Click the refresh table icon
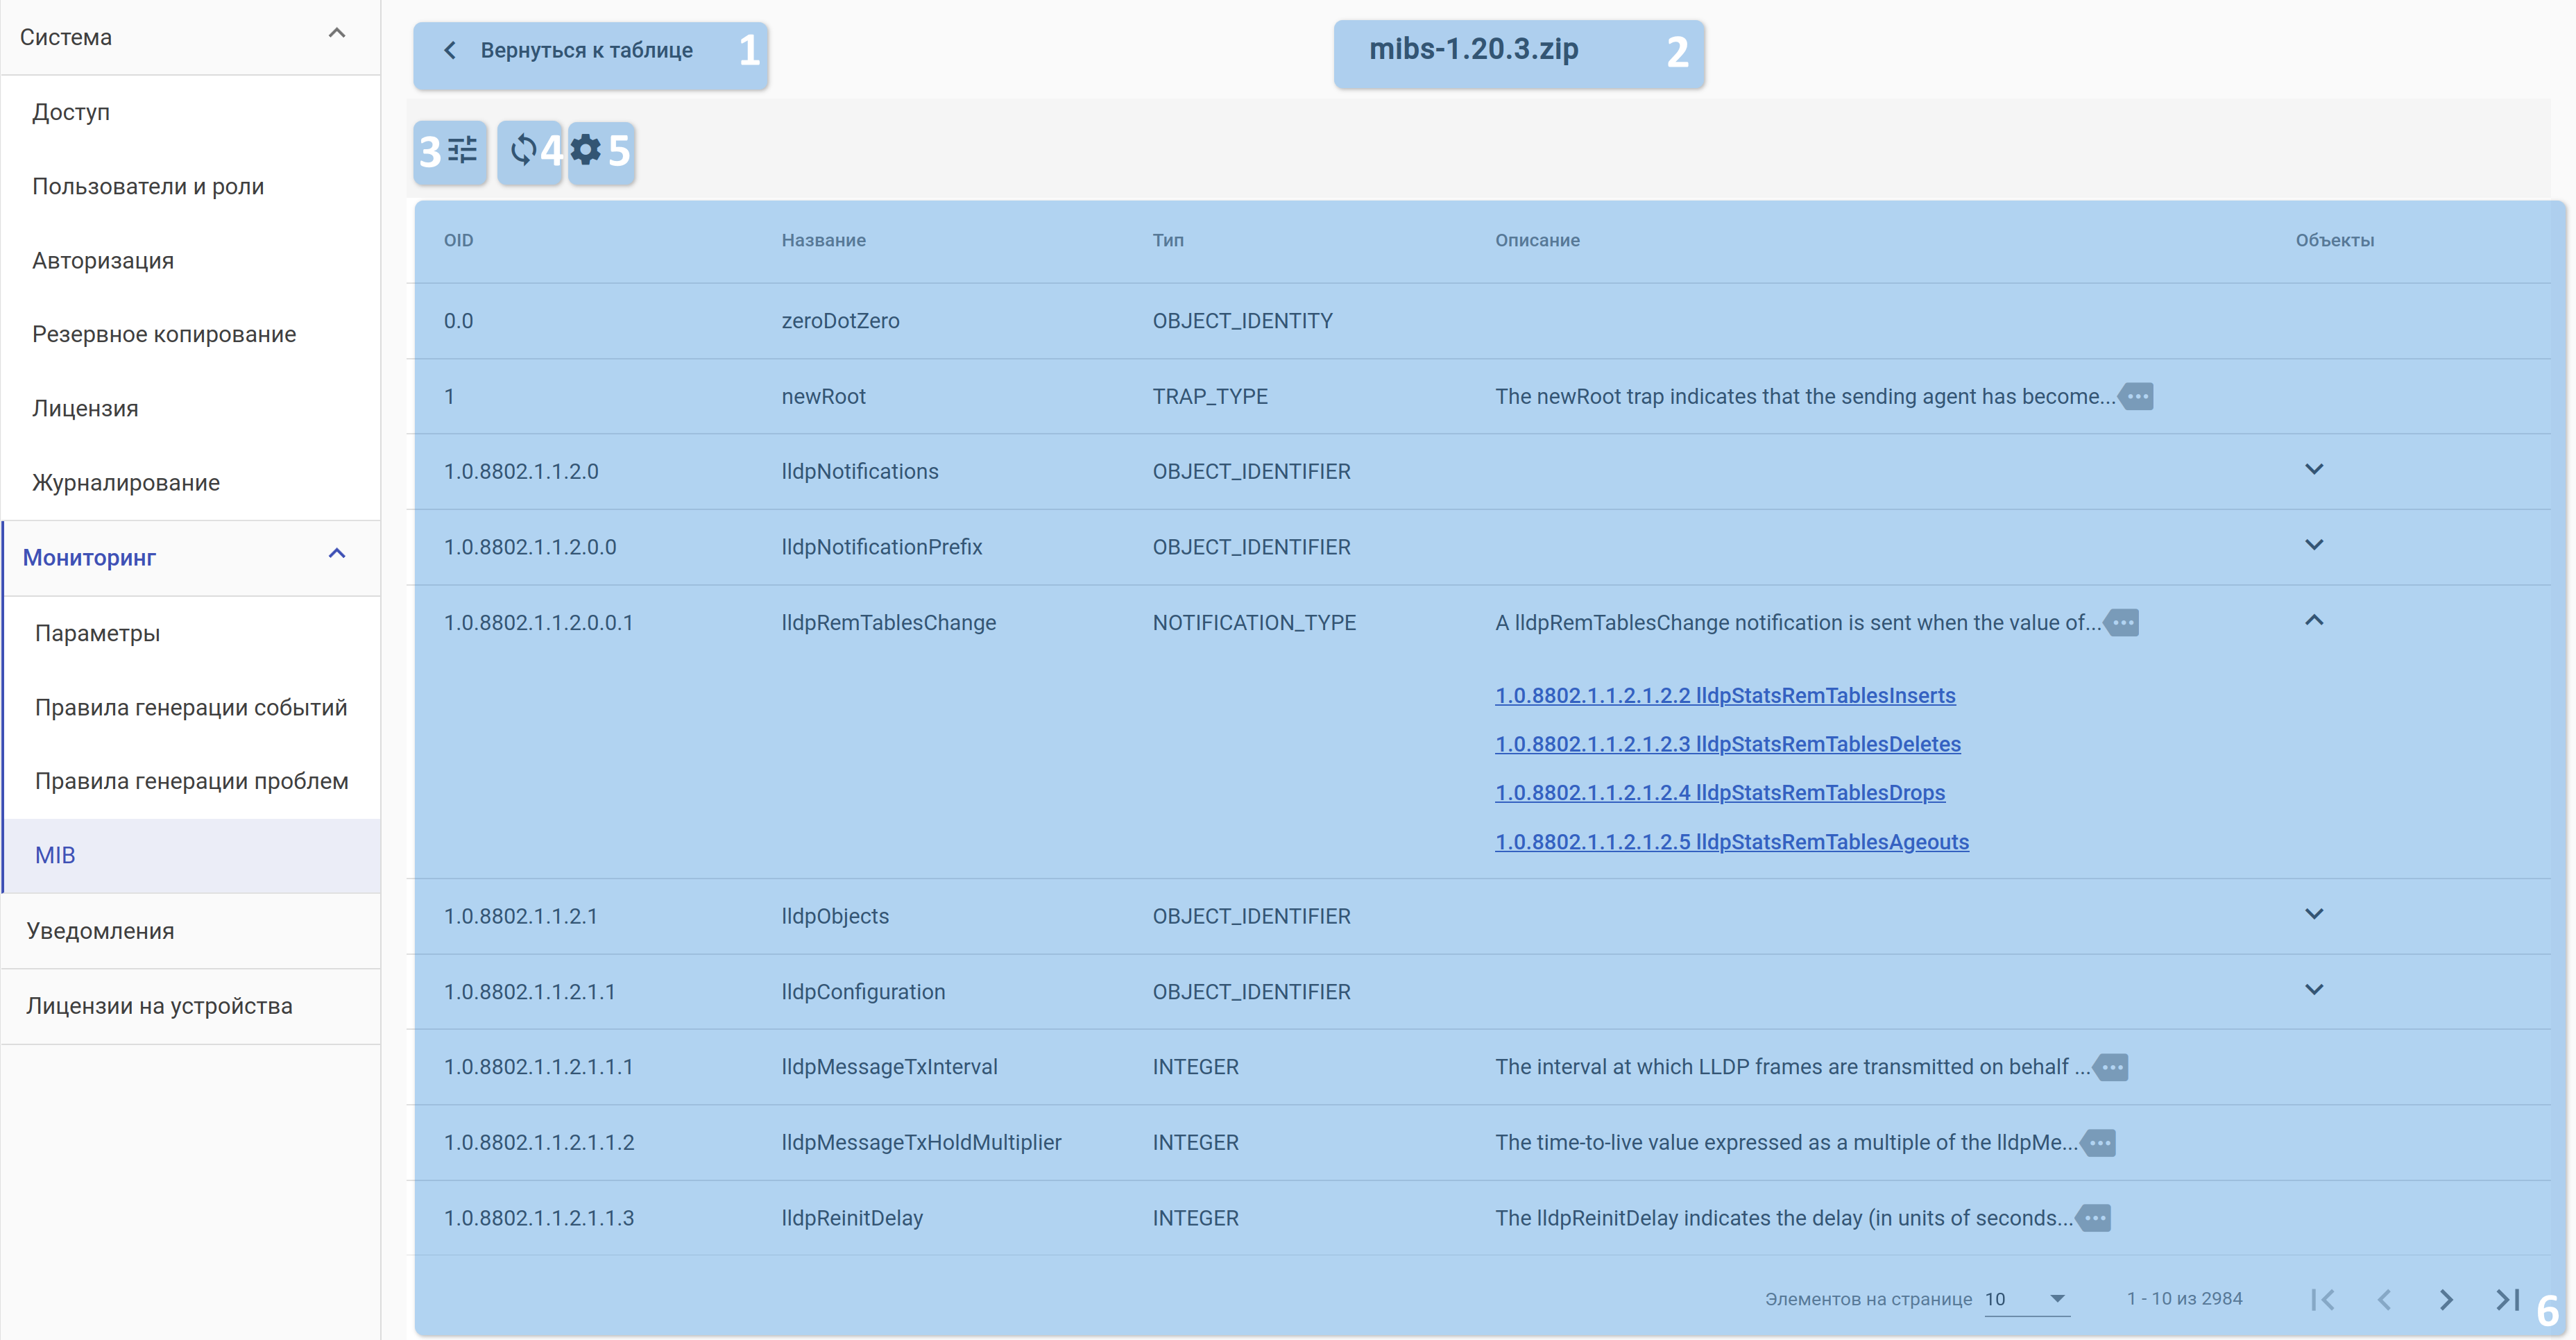The image size is (2576, 1340). click(x=523, y=151)
